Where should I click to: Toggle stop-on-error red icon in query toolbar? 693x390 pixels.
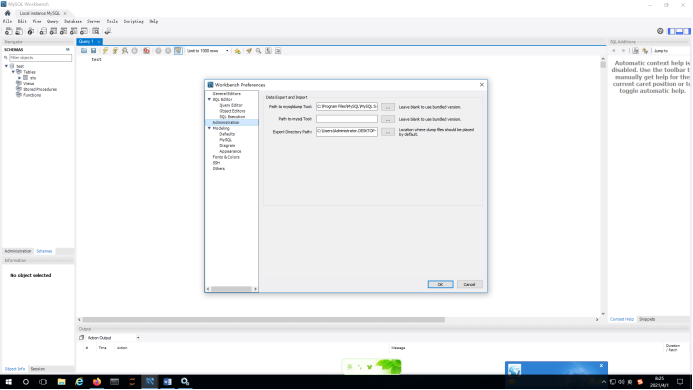click(146, 51)
